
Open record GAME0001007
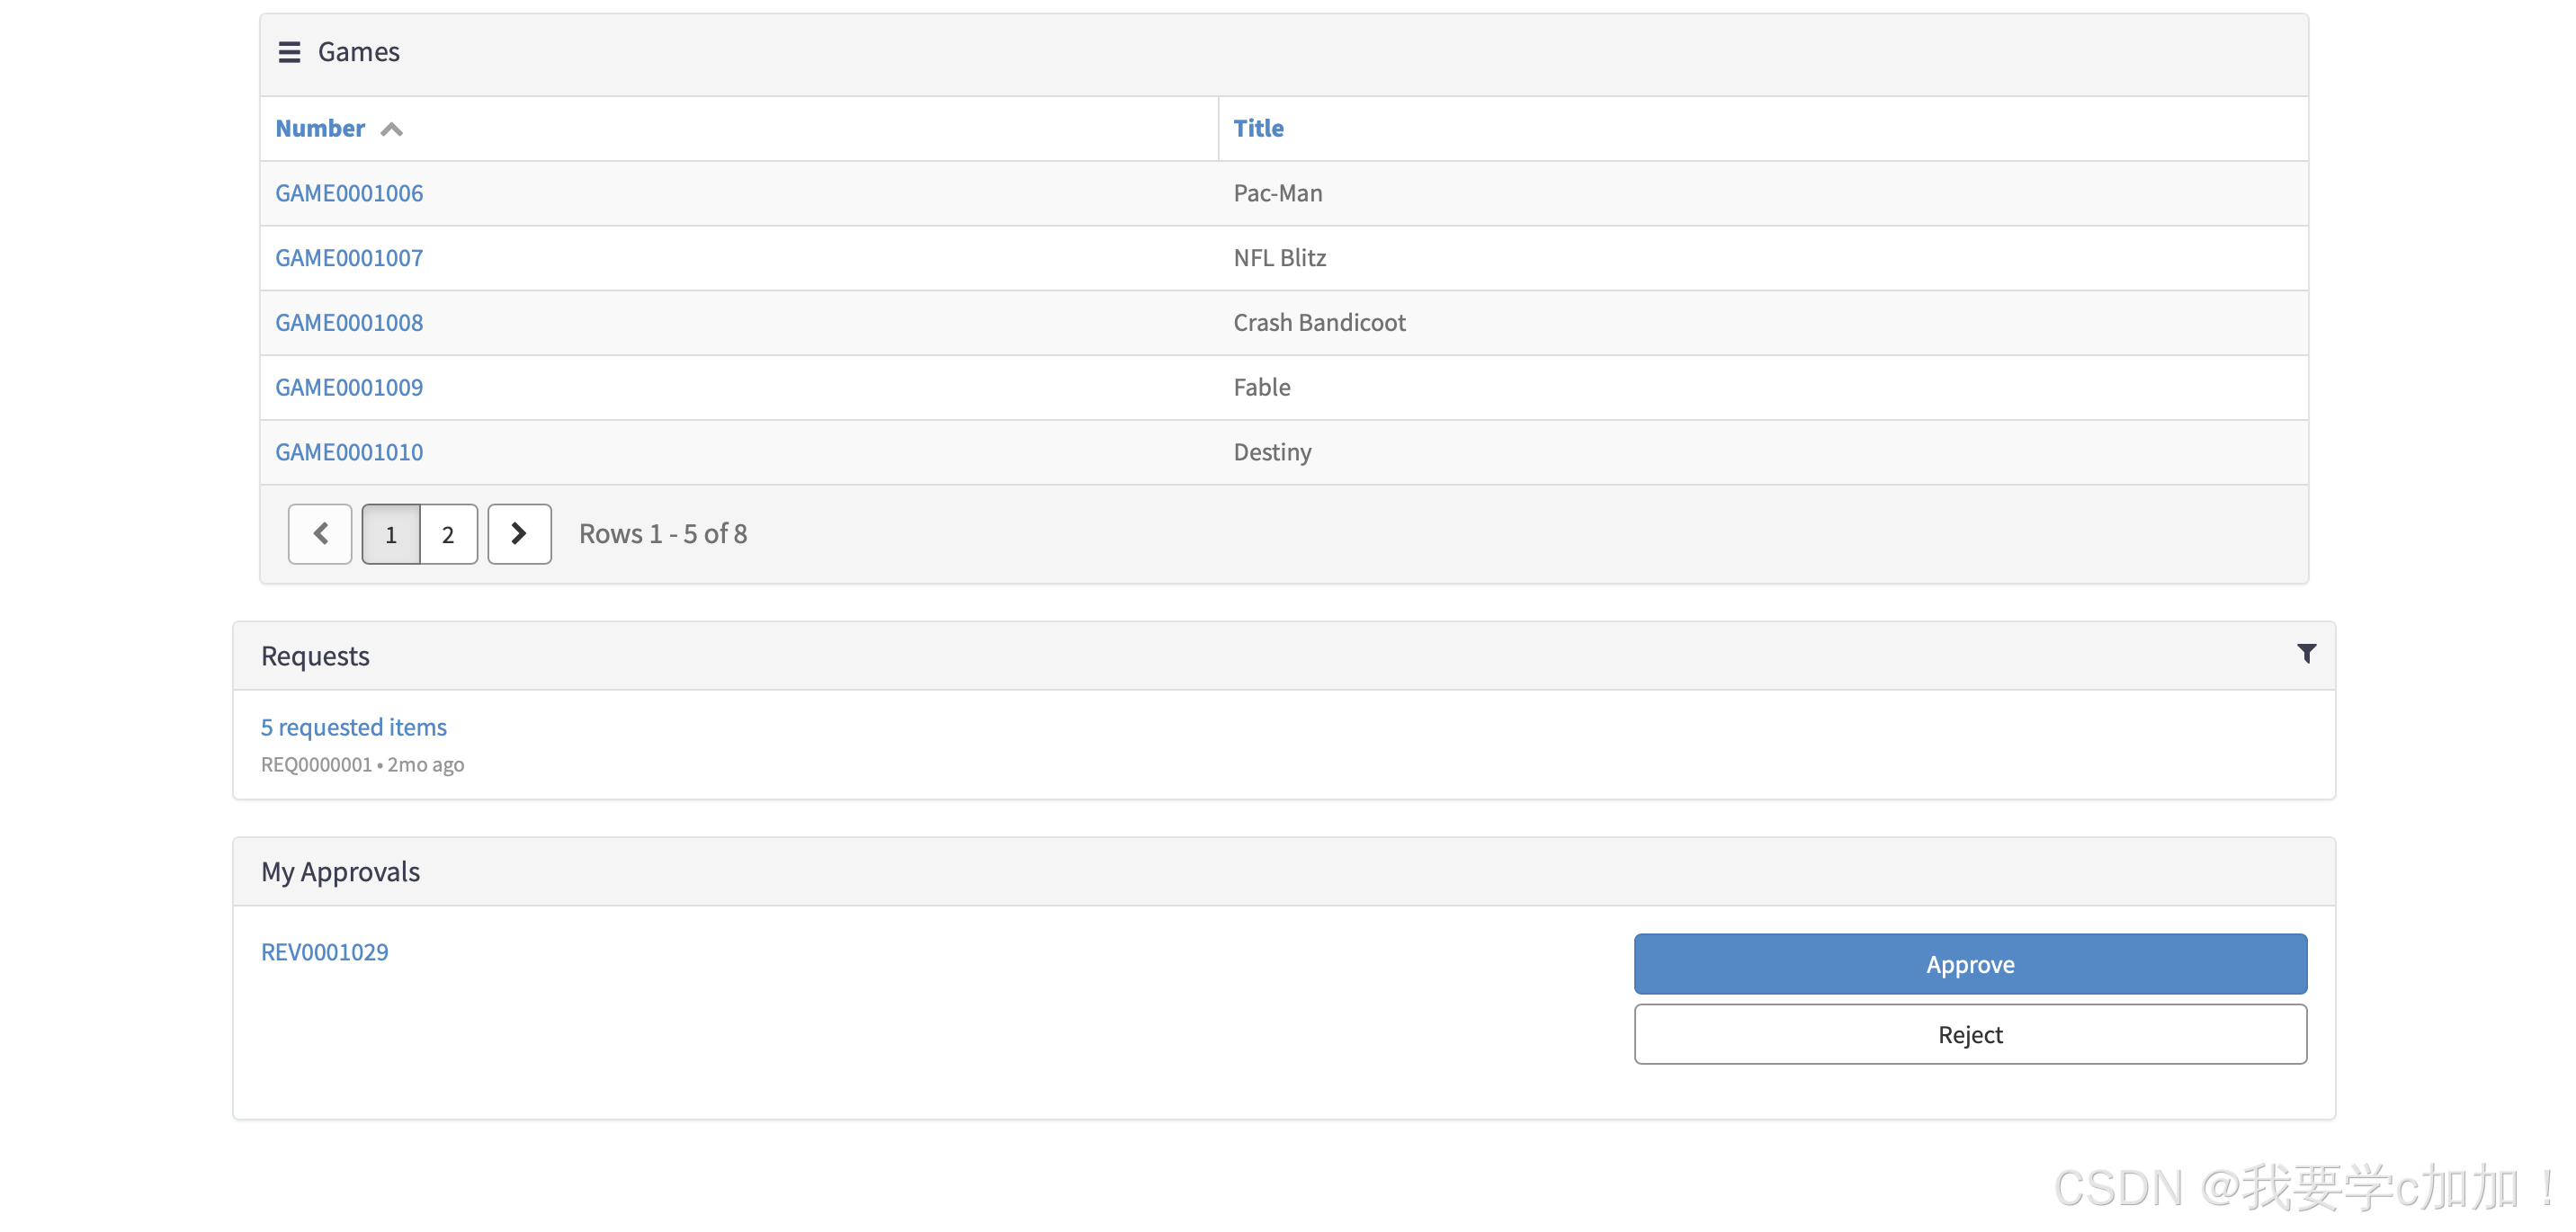[x=349, y=258]
